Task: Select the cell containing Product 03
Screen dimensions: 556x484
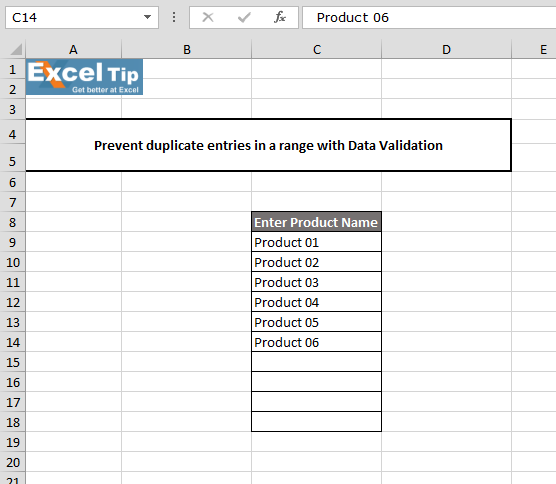Action: pyautogui.click(x=317, y=282)
